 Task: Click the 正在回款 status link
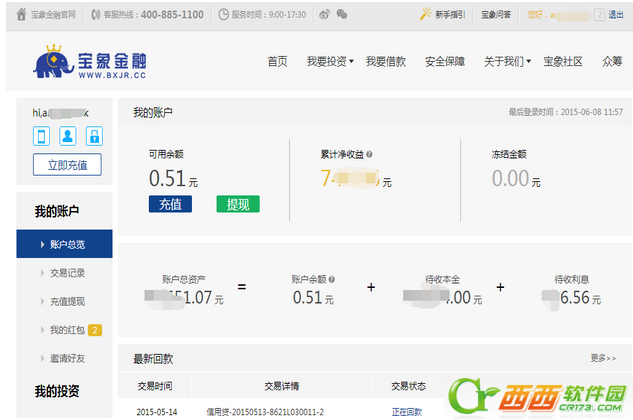click(407, 412)
